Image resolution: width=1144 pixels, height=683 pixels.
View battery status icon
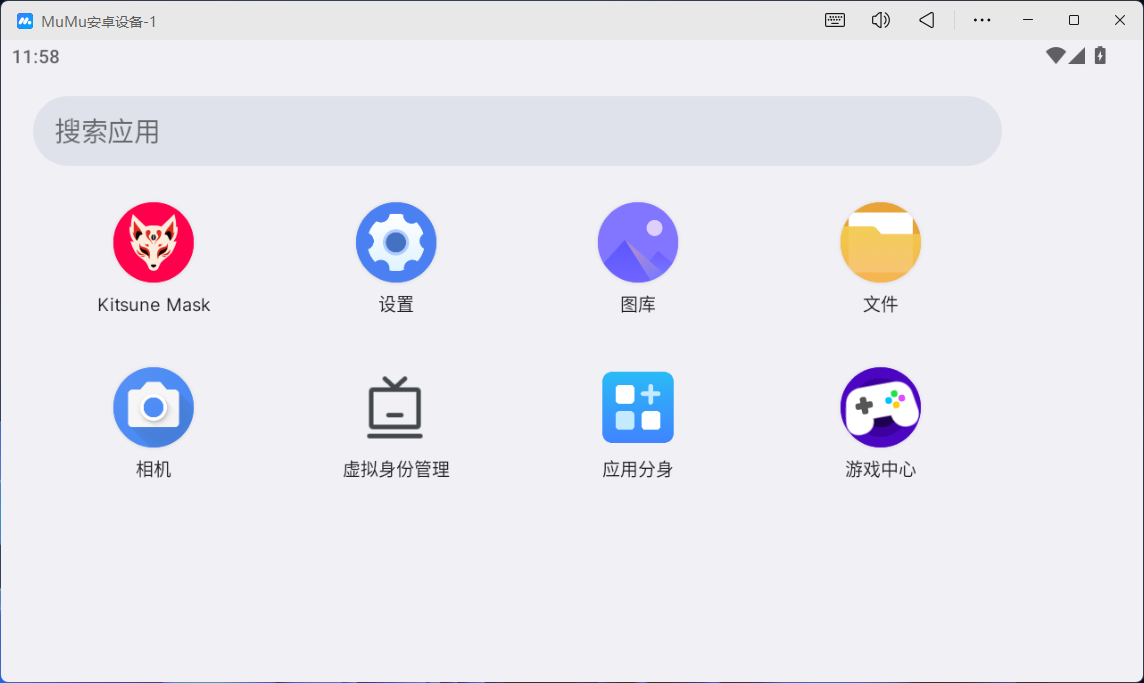click(x=1100, y=56)
